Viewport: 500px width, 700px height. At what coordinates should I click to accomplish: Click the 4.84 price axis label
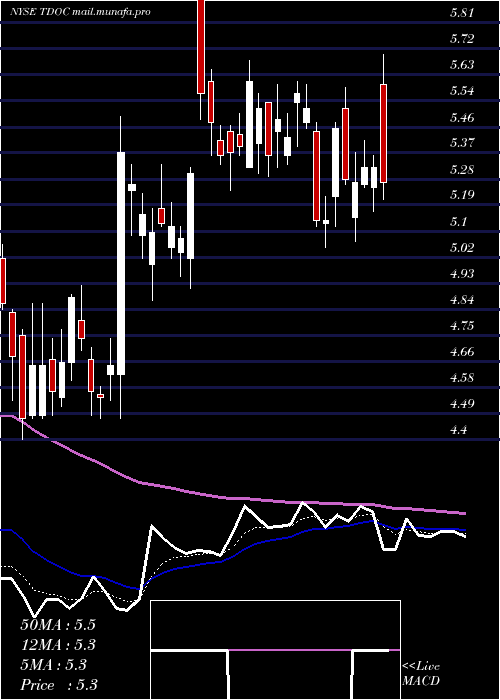click(x=462, y=300)
